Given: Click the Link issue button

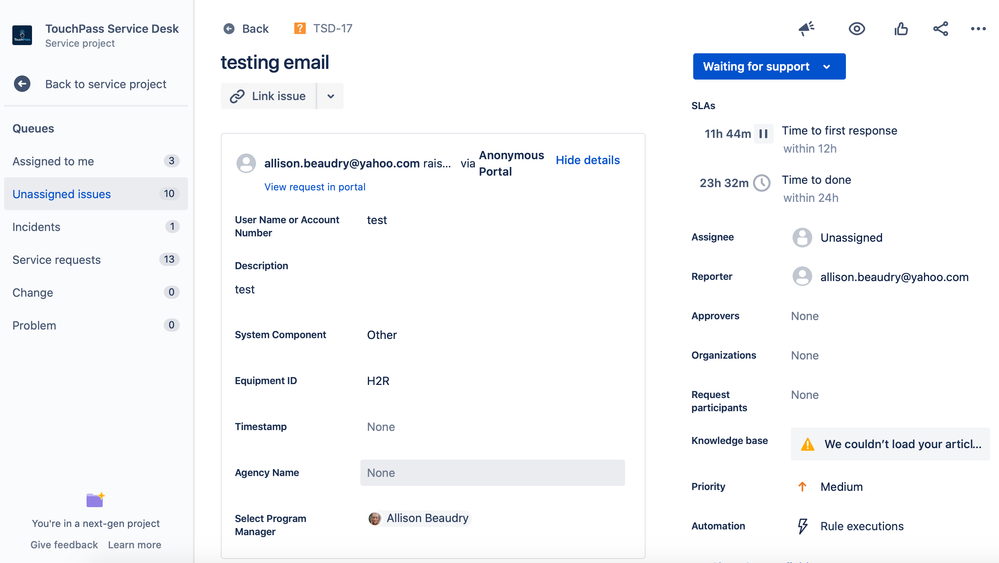Looking at the screenshot, I should coord(268,96).
